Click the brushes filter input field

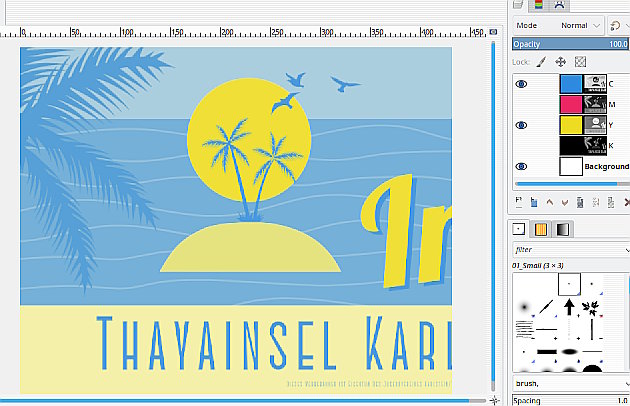pos(567,250)
